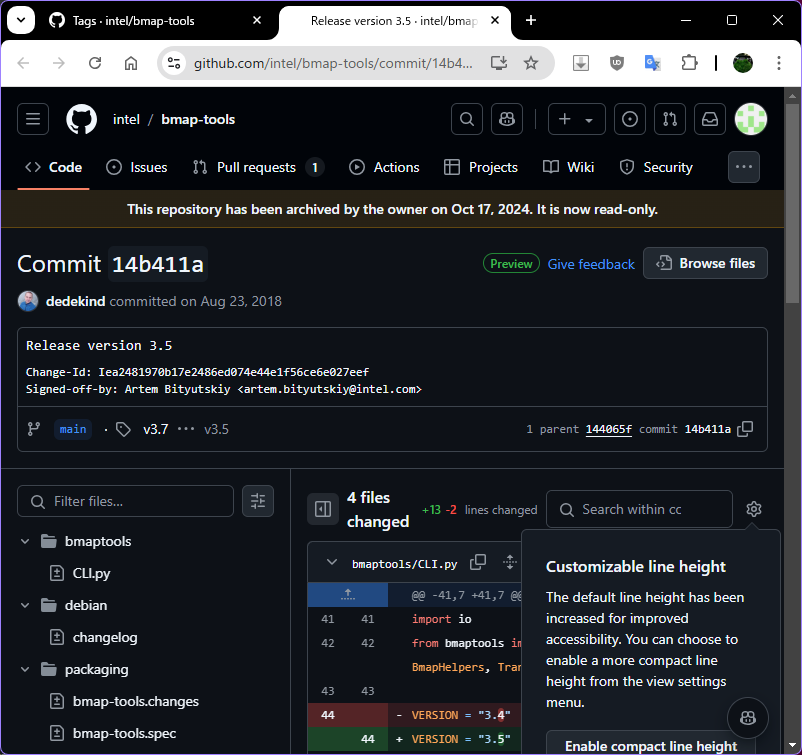Image resolution: width=802 pixels, height=755 pixels.
Task: Open the file filter options icon
Action: pyautogui.click(x=258, y=501)
